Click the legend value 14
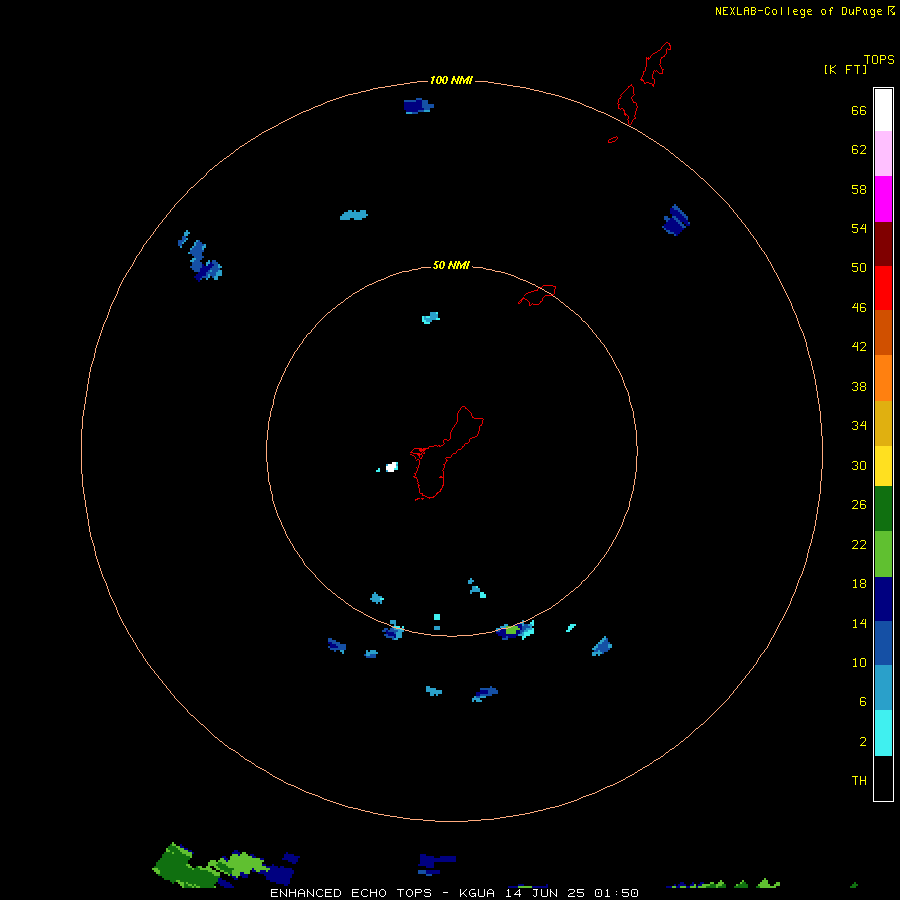 [859, 623]
